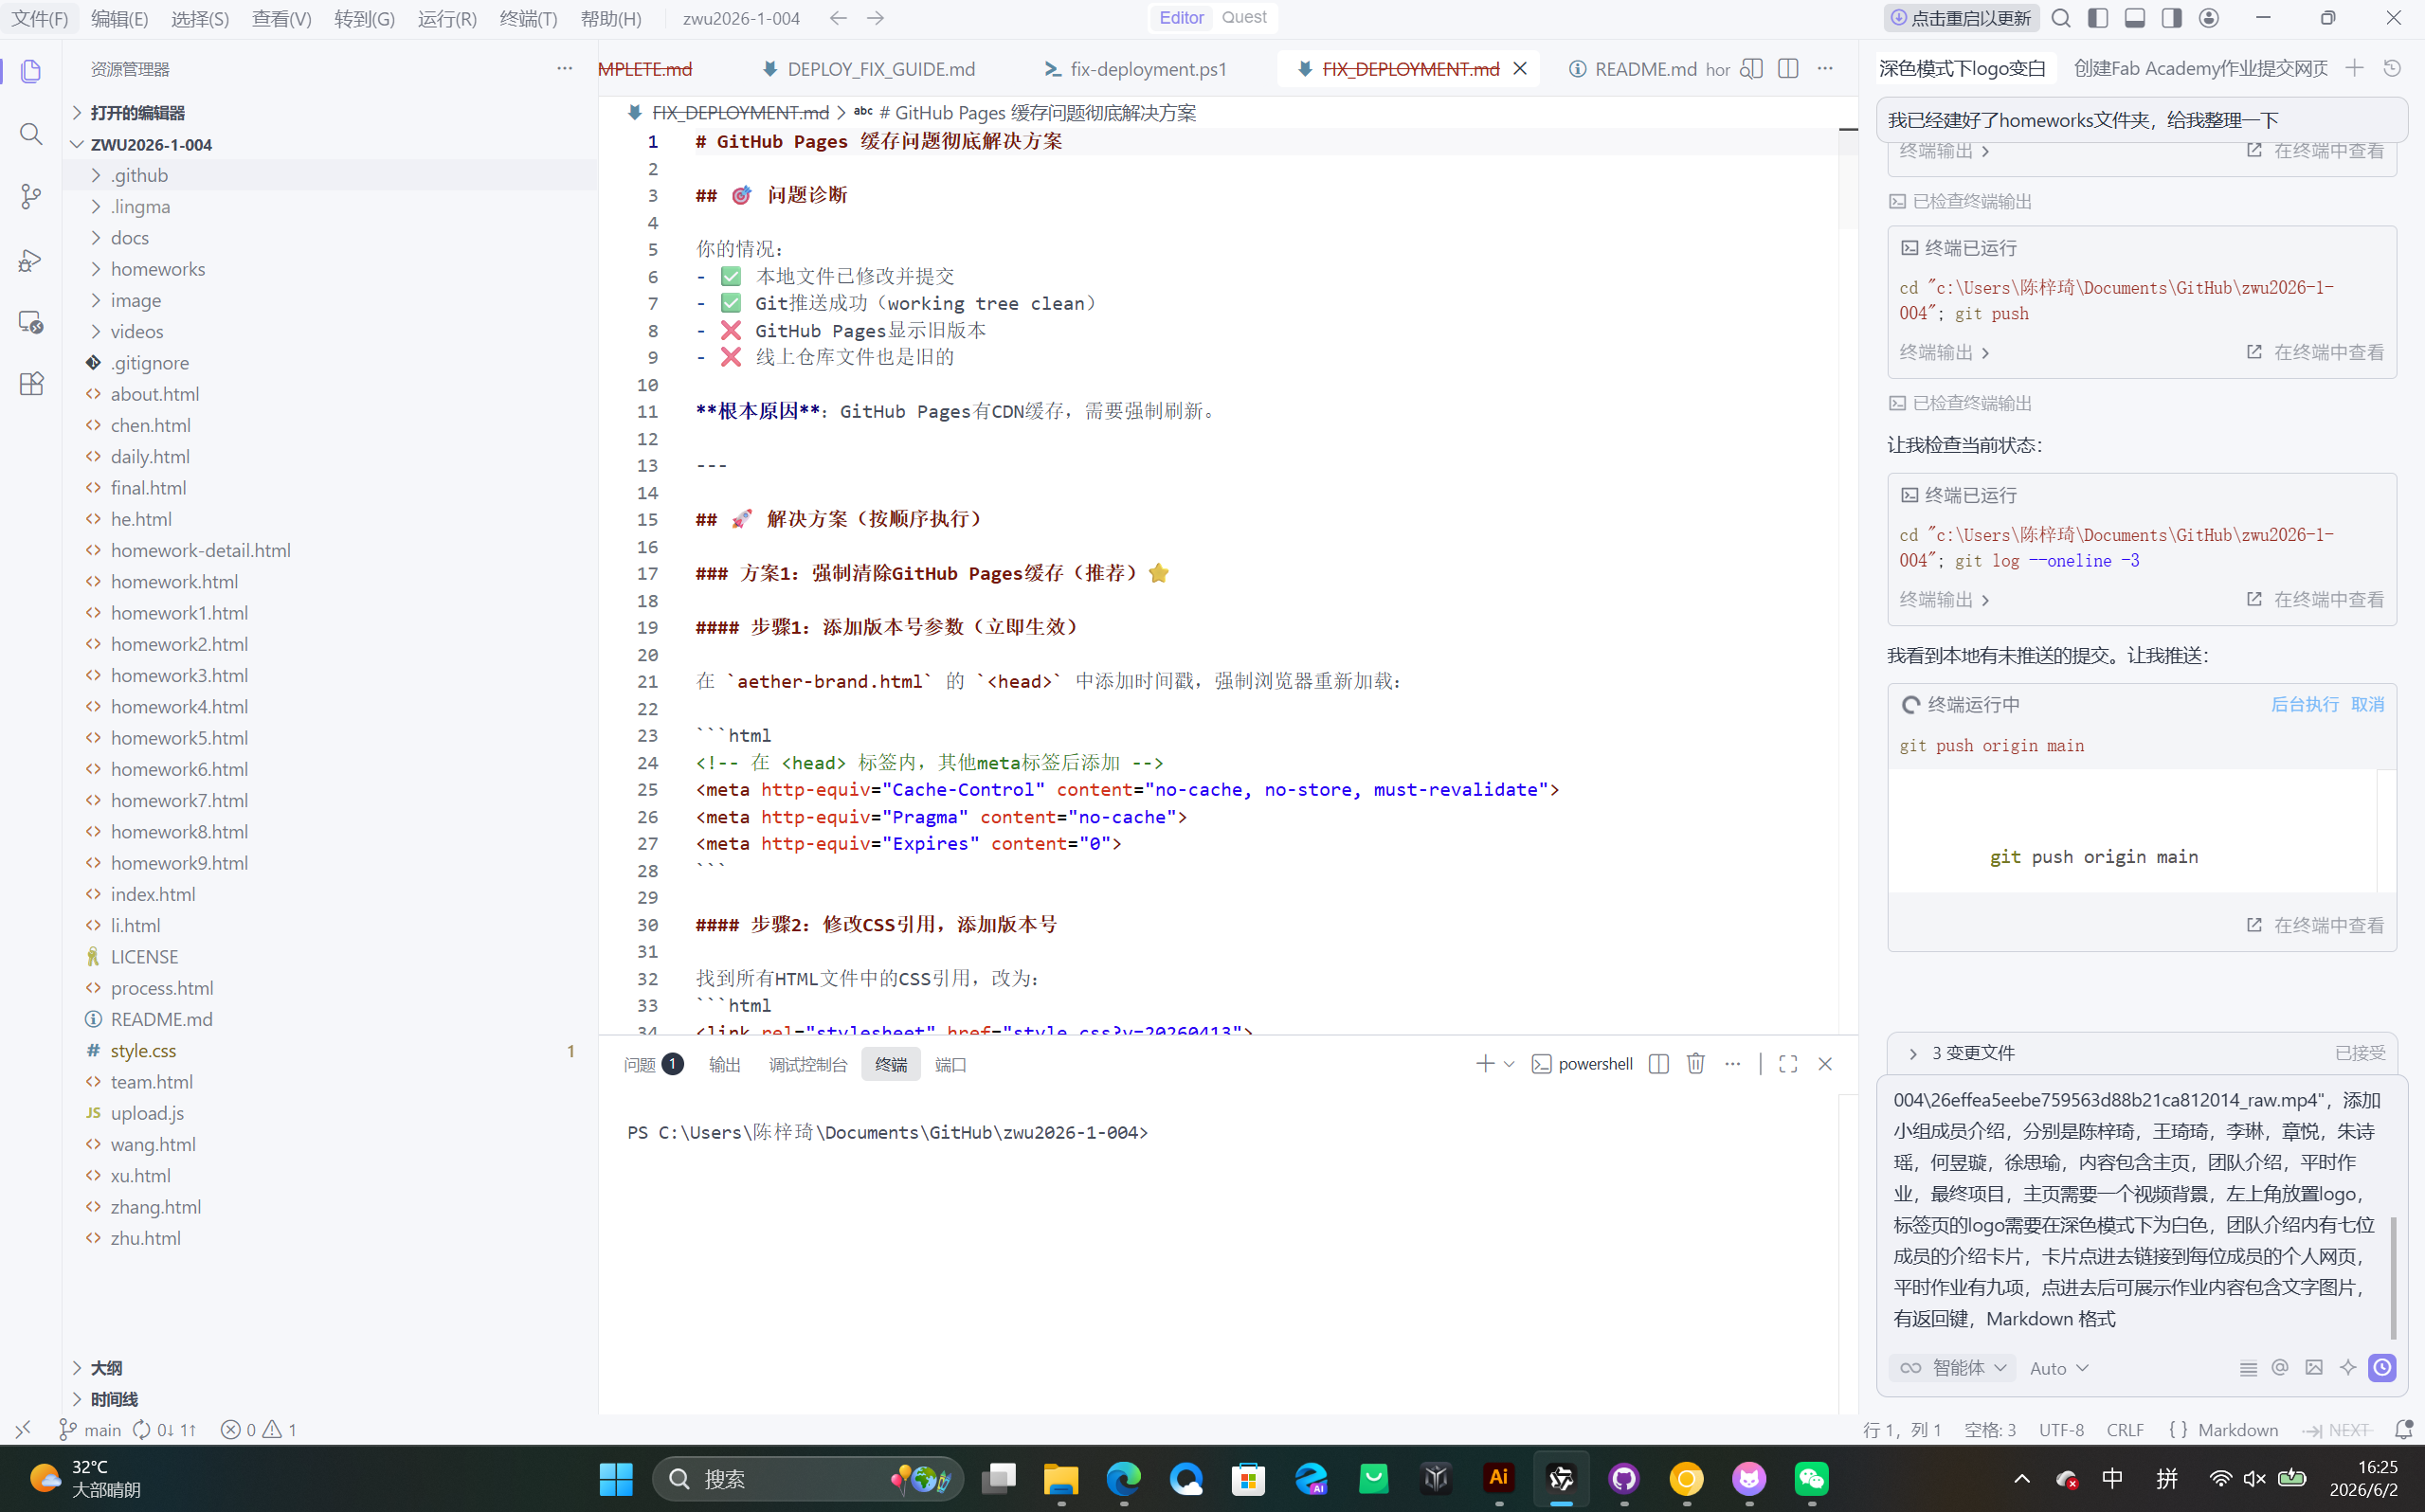This screenshot has height=1512, width=2425.
Task: Kill the terminal with trash icon
Action: coord(1696,1064)
